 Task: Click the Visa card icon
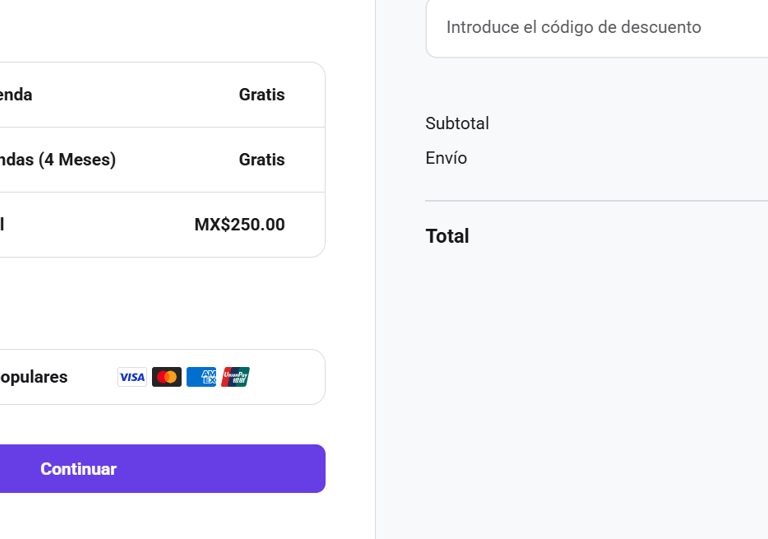tap(132, 377)
